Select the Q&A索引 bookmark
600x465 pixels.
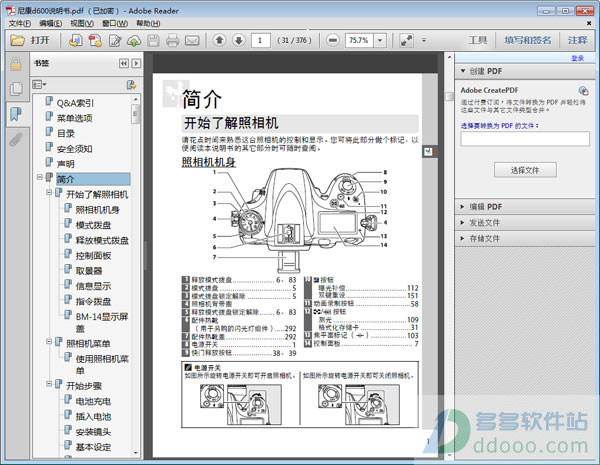(75, 103)
